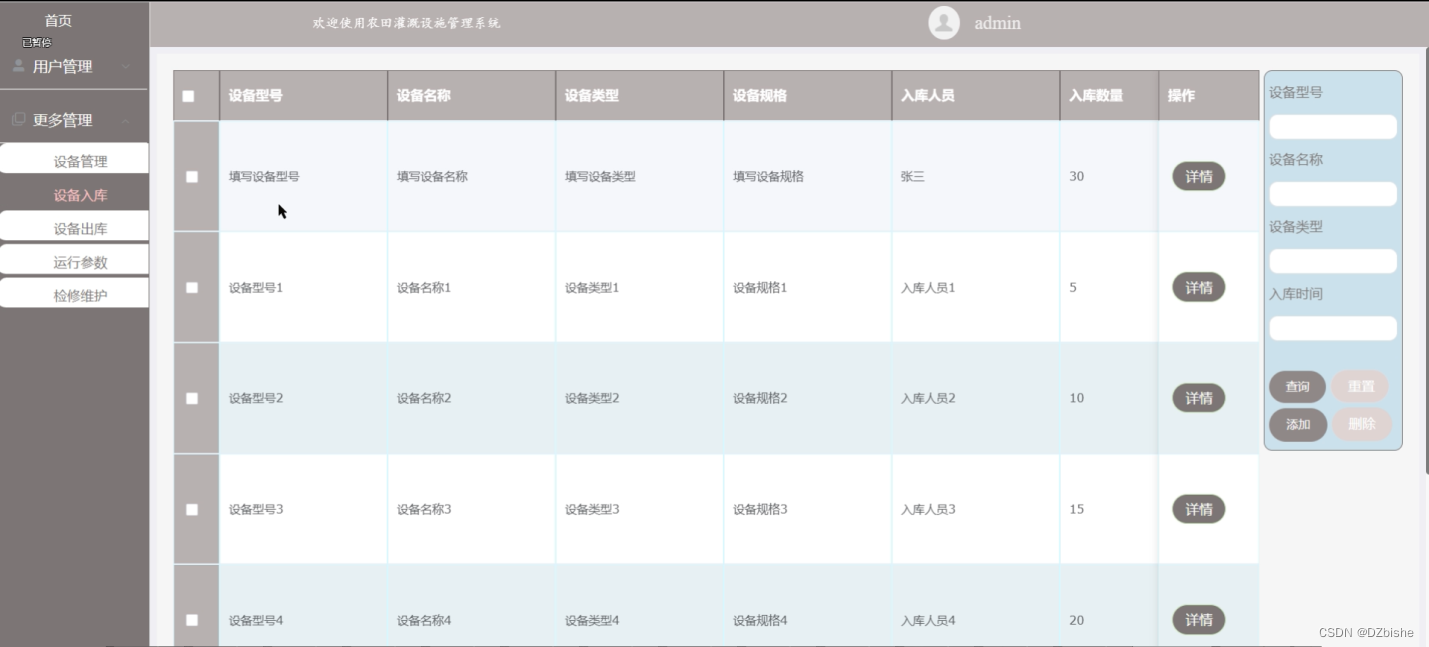The width and height of the screenshot is (1429, 647).
Task: Check the row for 填写设备型号
Action: [x=192, y=177]
